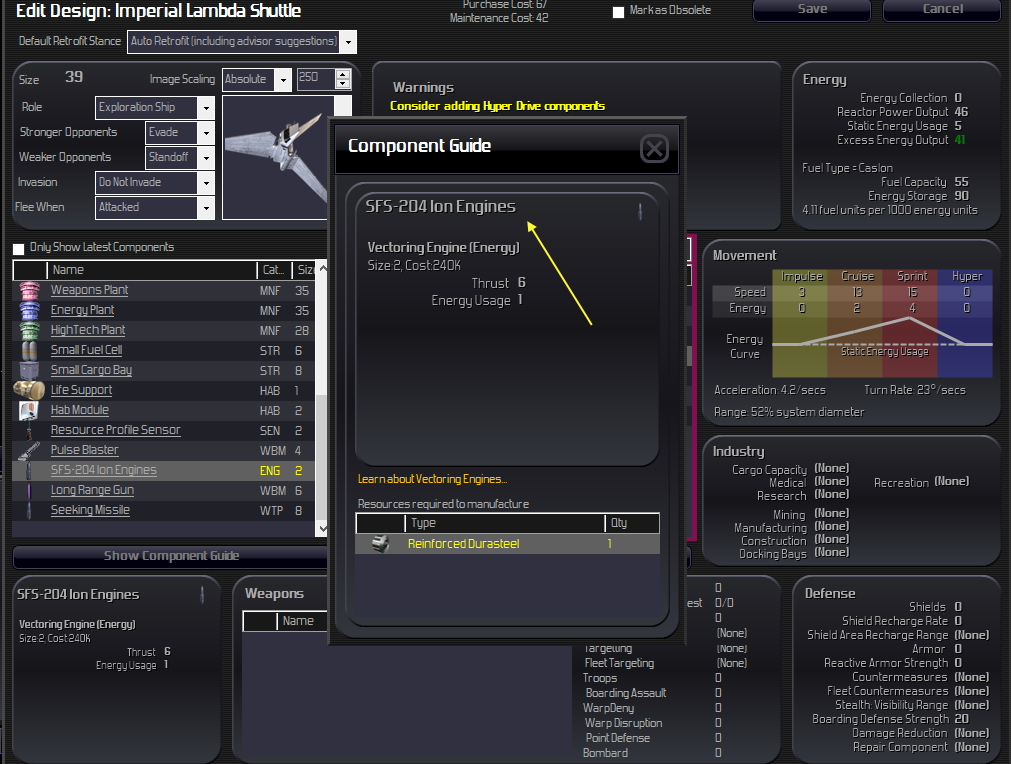
Task: Select Seeking Missile component name
Action: 90,510
